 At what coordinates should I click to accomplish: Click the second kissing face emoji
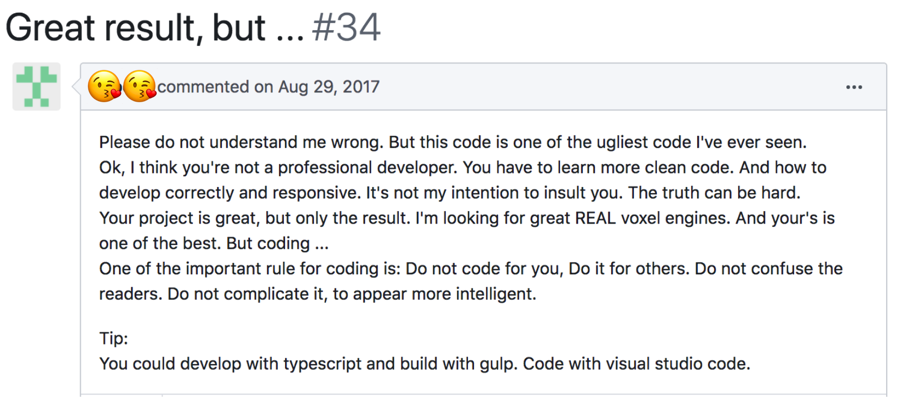[x=139, y=87]
